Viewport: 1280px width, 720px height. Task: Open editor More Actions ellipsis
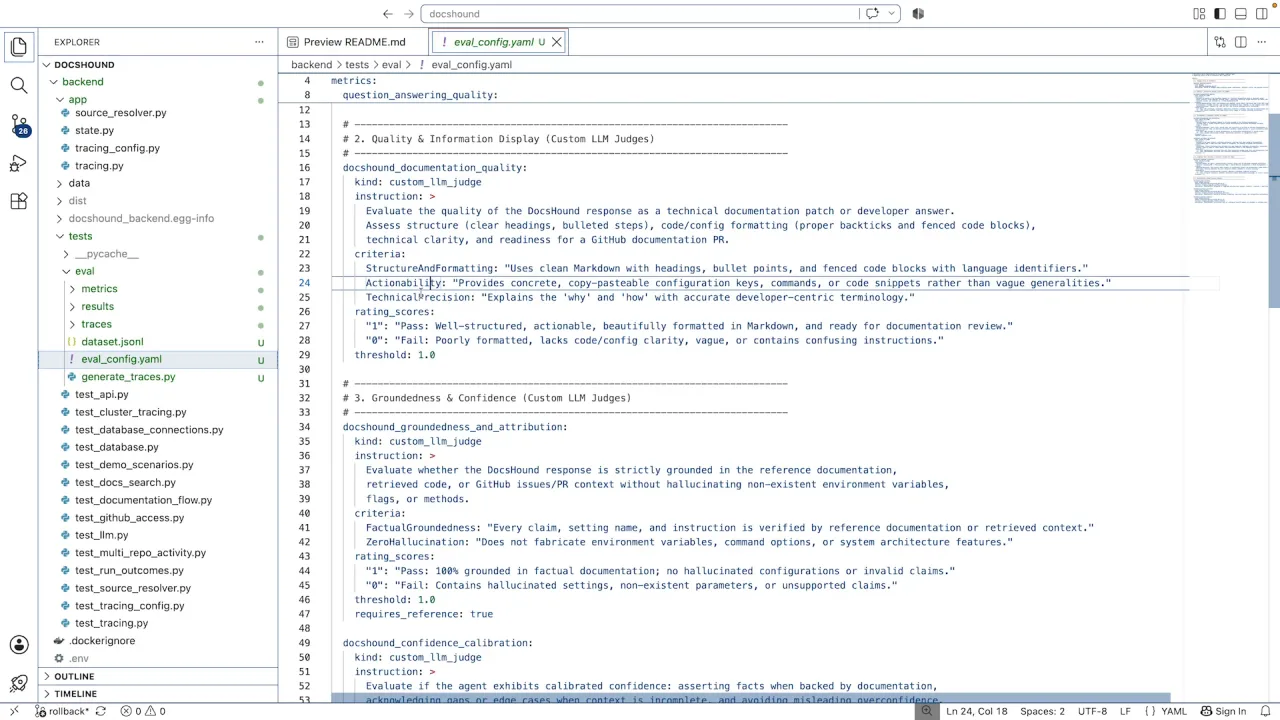pyautogui.click(x=1262, y=42)
